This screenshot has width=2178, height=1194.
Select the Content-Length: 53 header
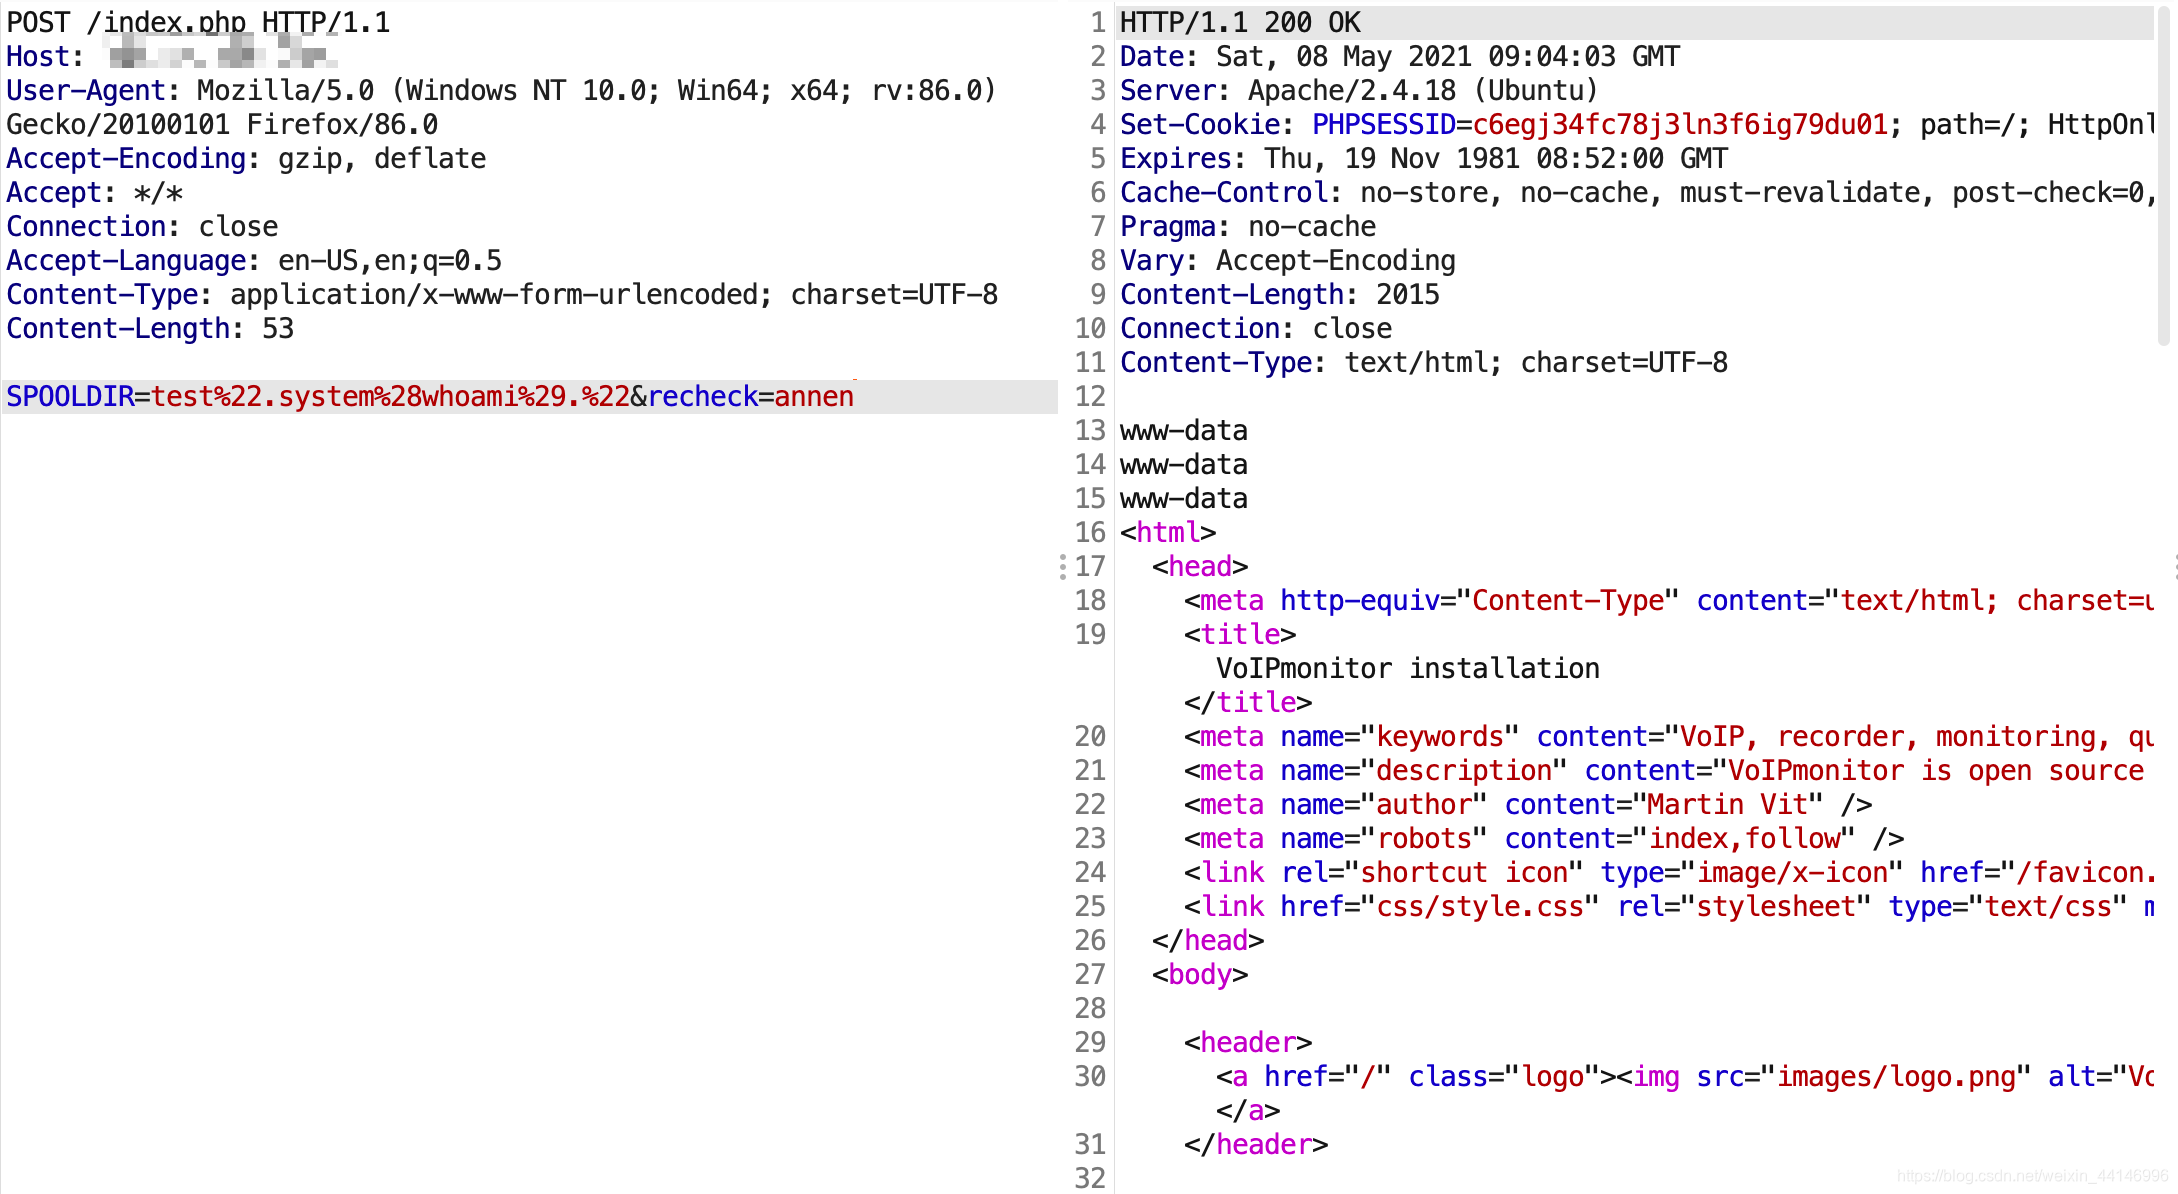coord(150,328)
